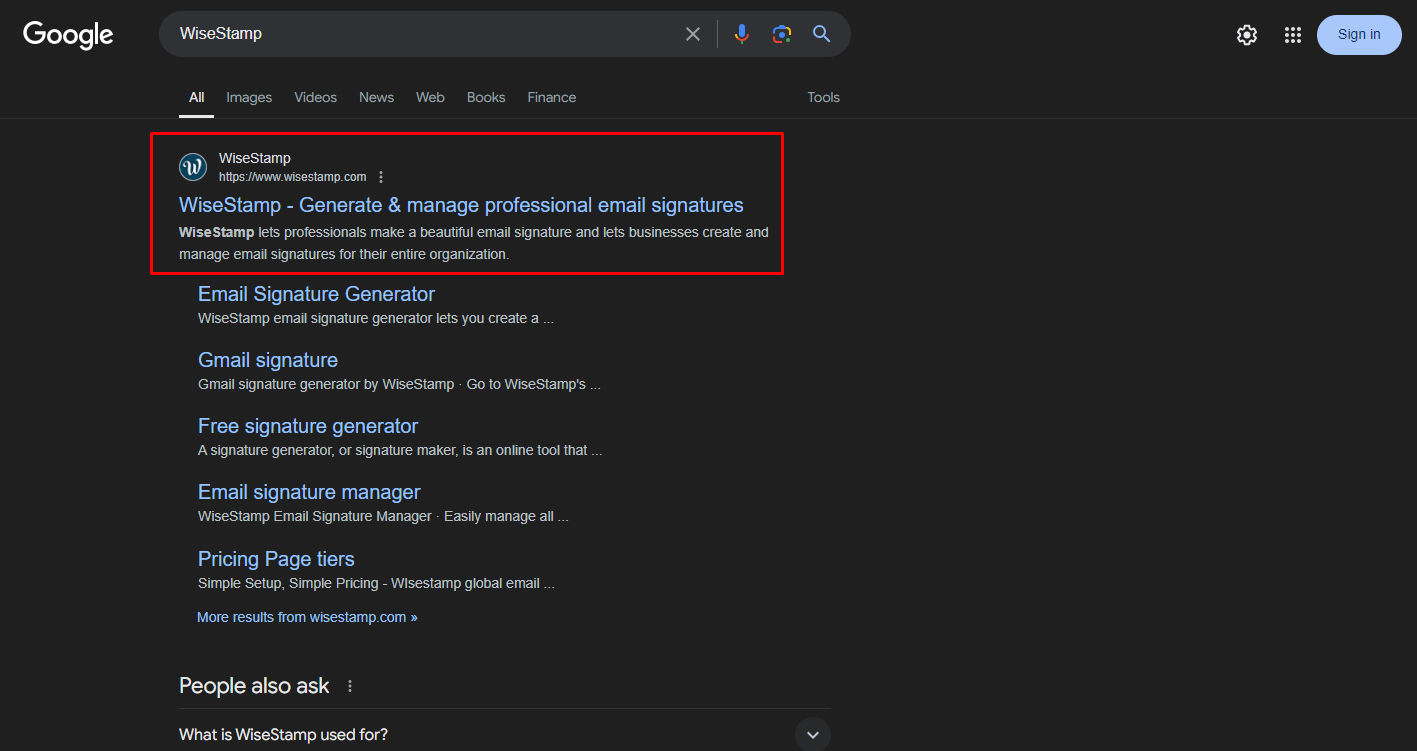Screen dimensions: 1417x751
Task: Open Free signature generator sitelink
Action: (308, 426)
